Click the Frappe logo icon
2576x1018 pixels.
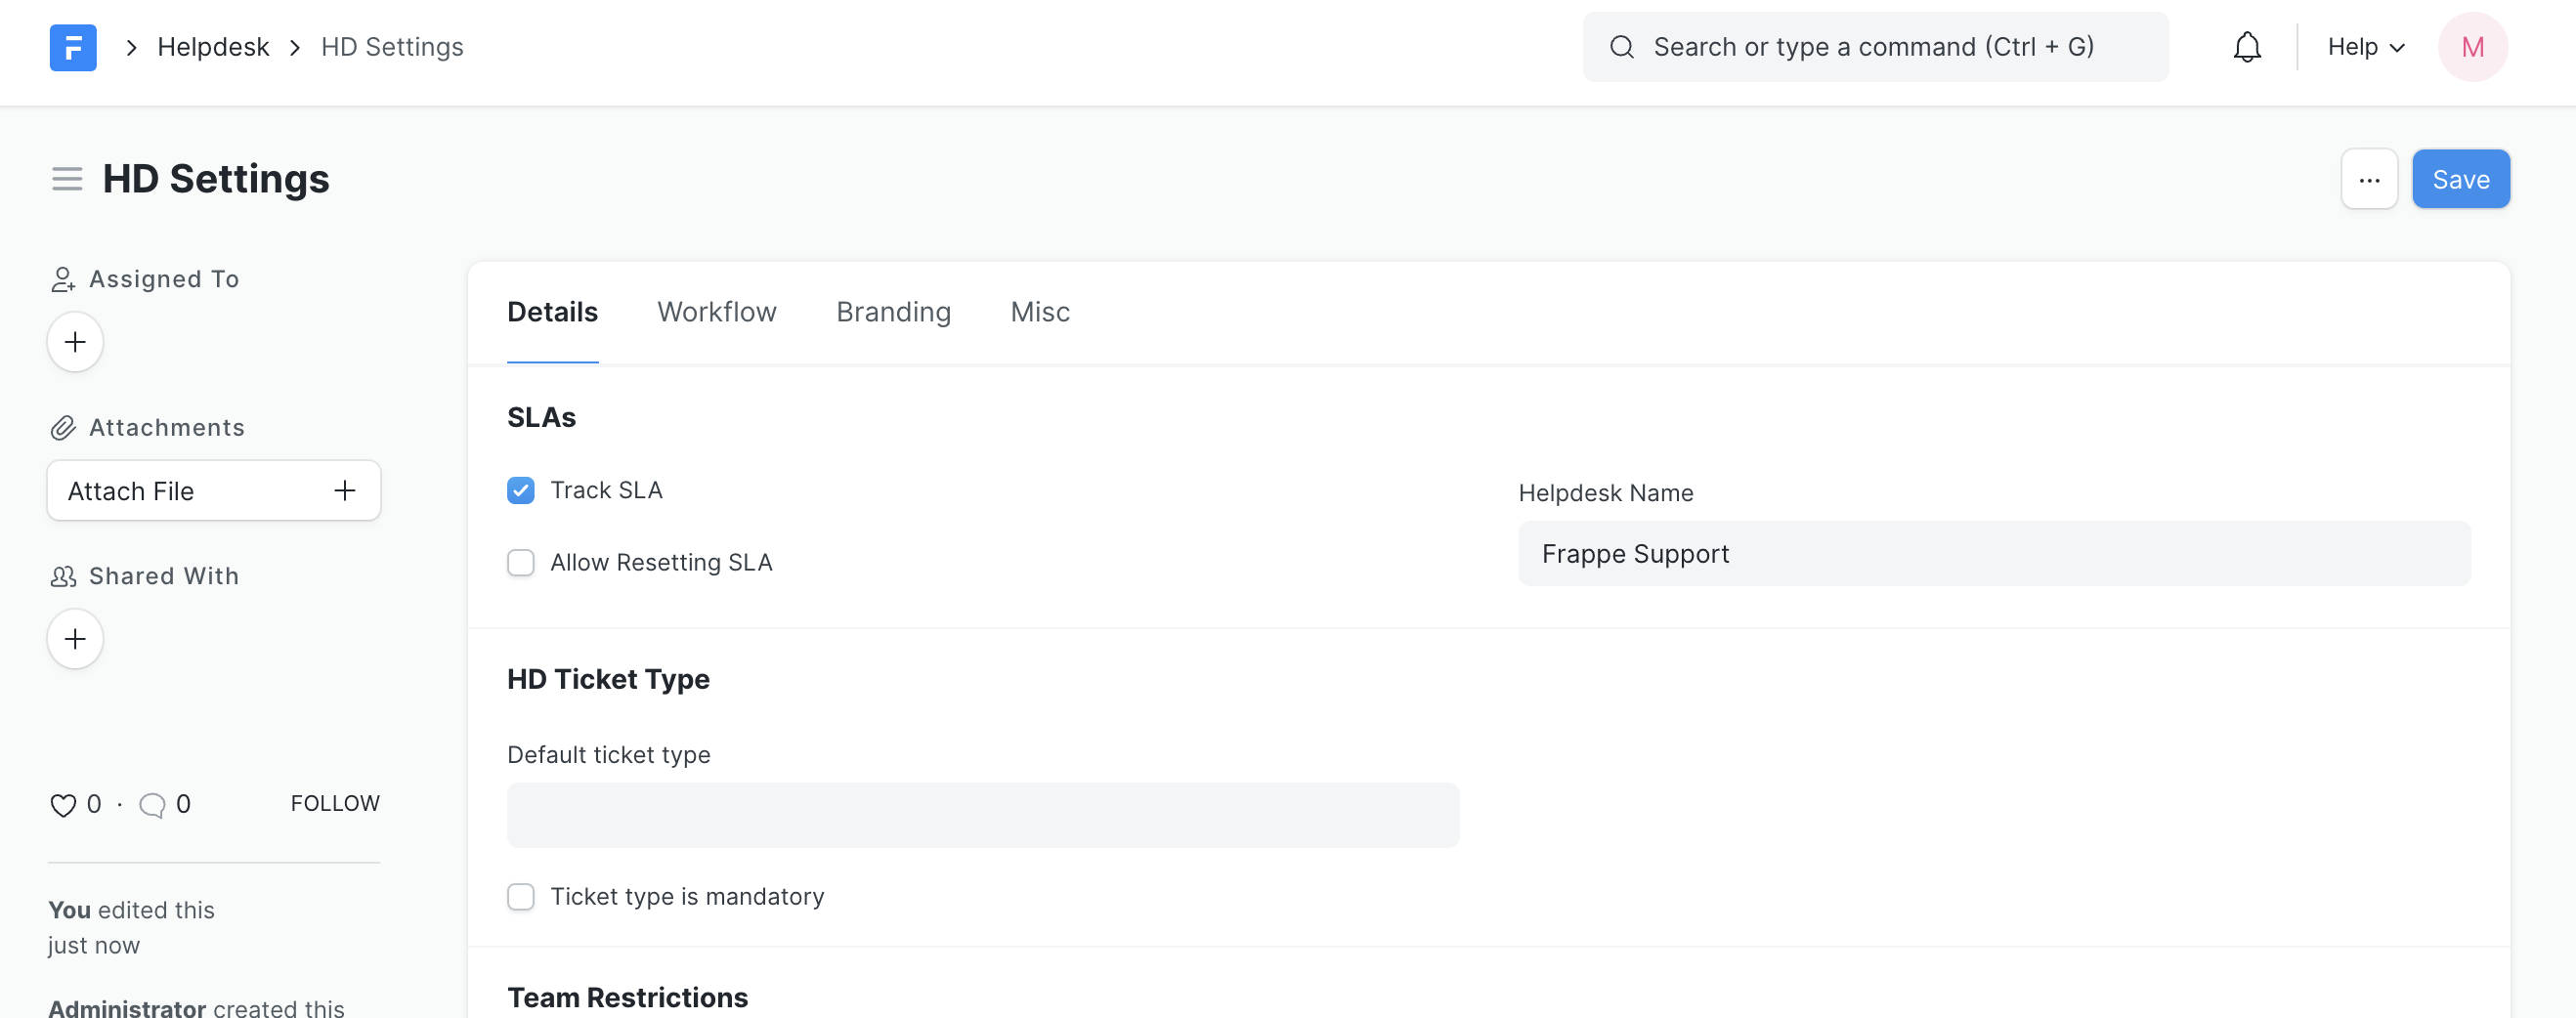(72, 46)
